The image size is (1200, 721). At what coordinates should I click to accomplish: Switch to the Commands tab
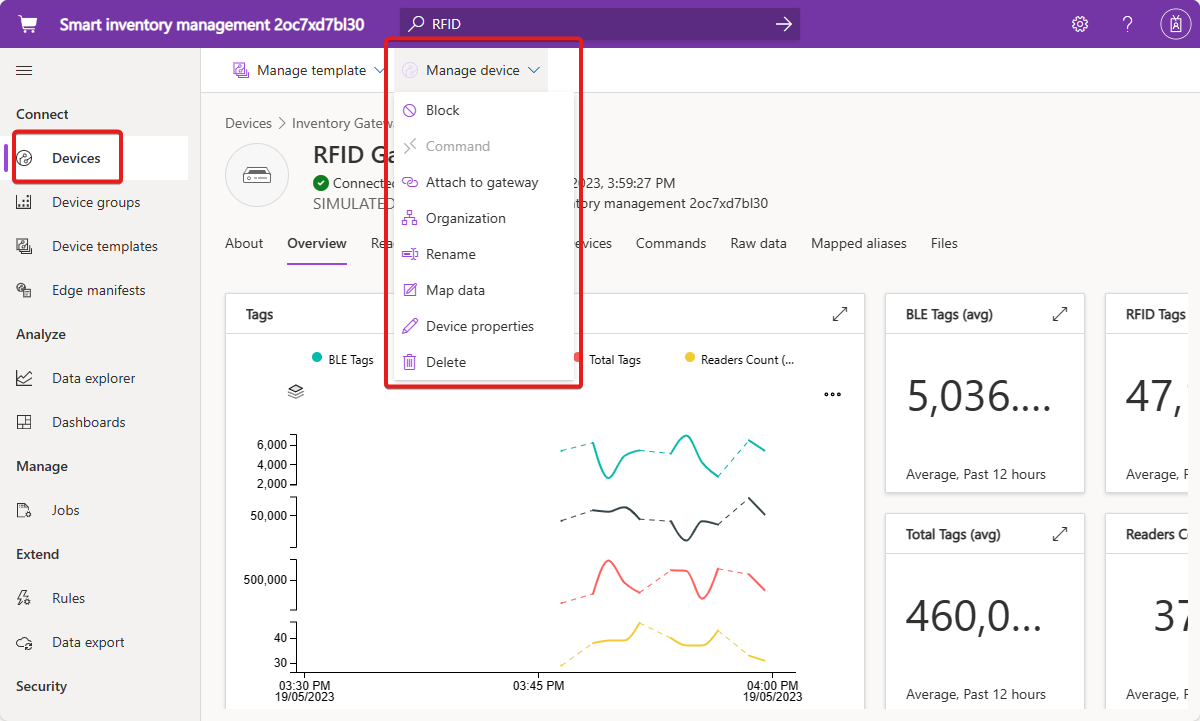(x=671, y=243)
